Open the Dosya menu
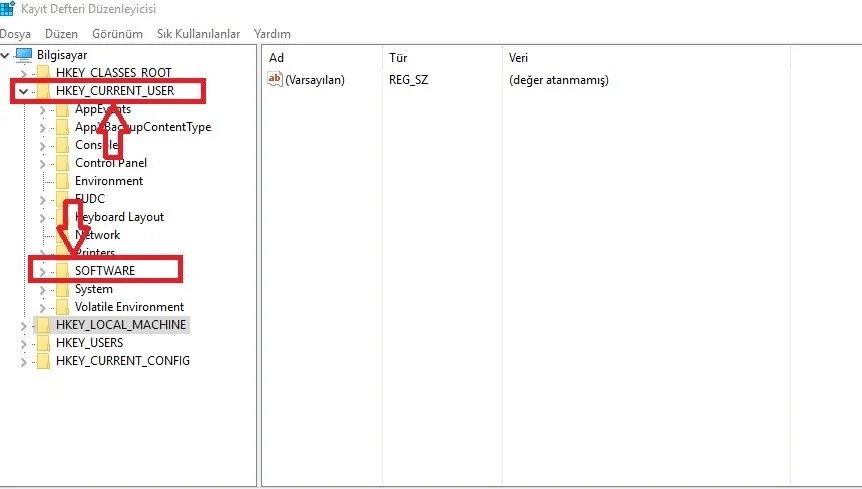 pos(15,34)
